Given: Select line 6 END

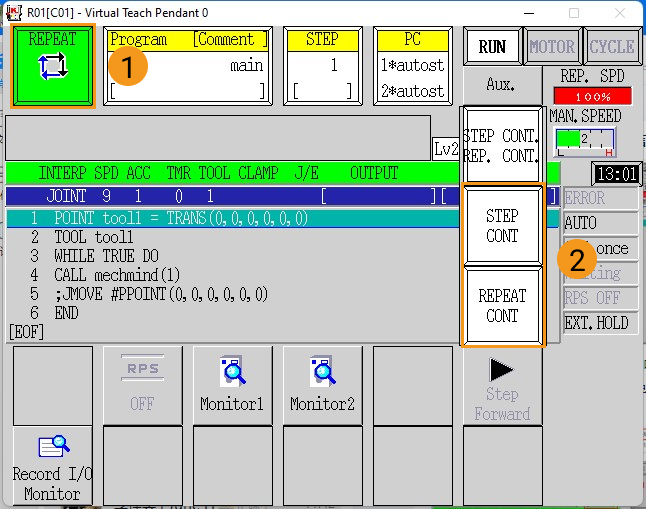Looking at the screenshot, I should pyautogui.click(x=233, y=313).
